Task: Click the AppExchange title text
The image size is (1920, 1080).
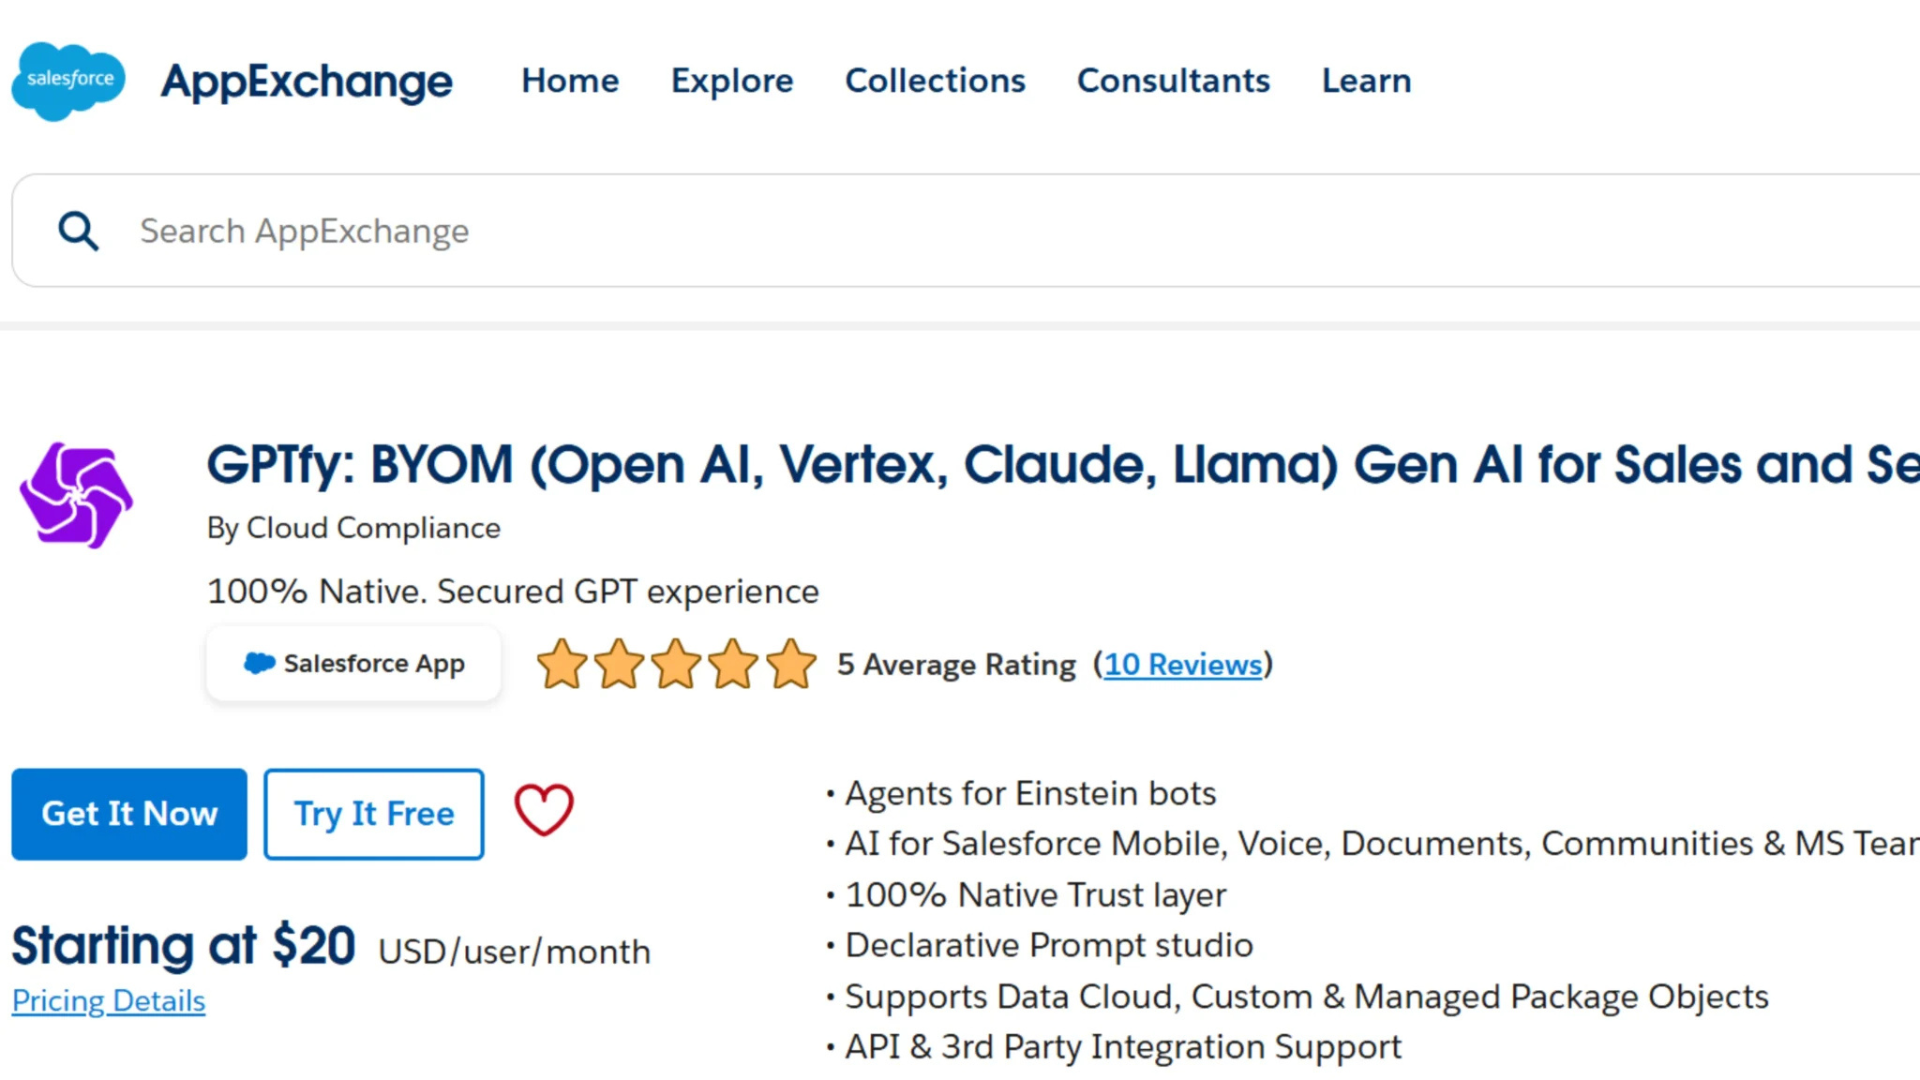Action: (306, 81)
